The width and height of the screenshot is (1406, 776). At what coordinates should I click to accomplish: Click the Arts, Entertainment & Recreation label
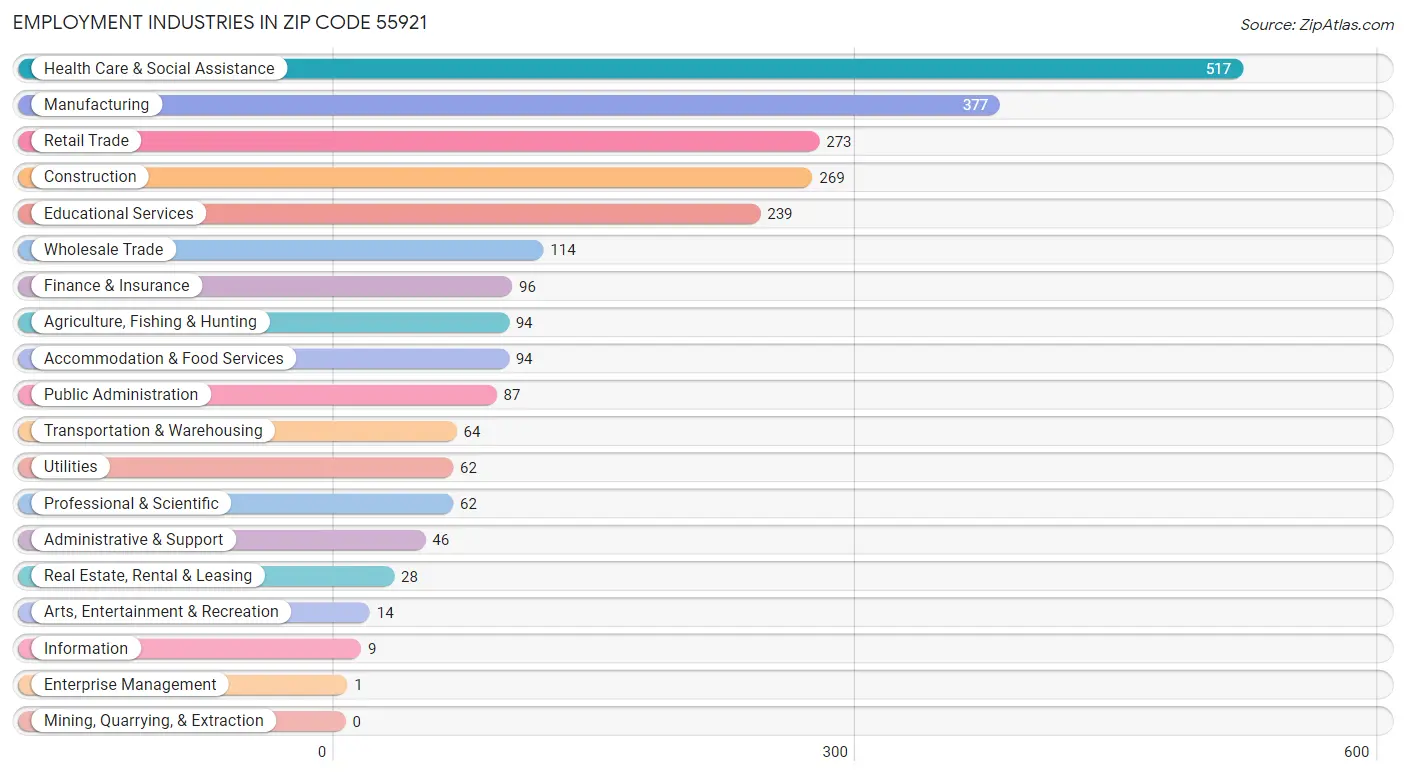(x=161, y=611)
